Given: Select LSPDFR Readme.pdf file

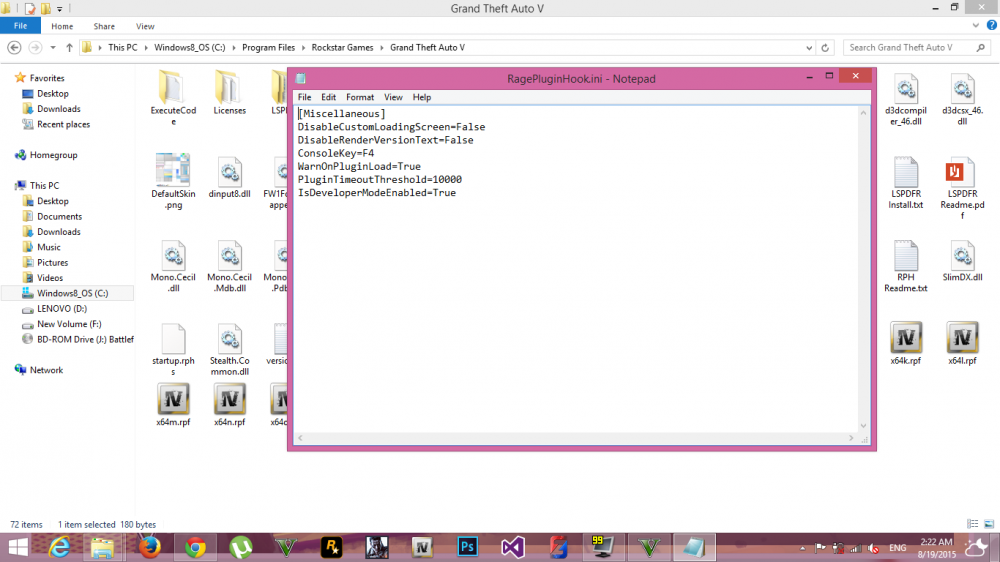Looking at the screenshot, I should [x=962, y=188].
